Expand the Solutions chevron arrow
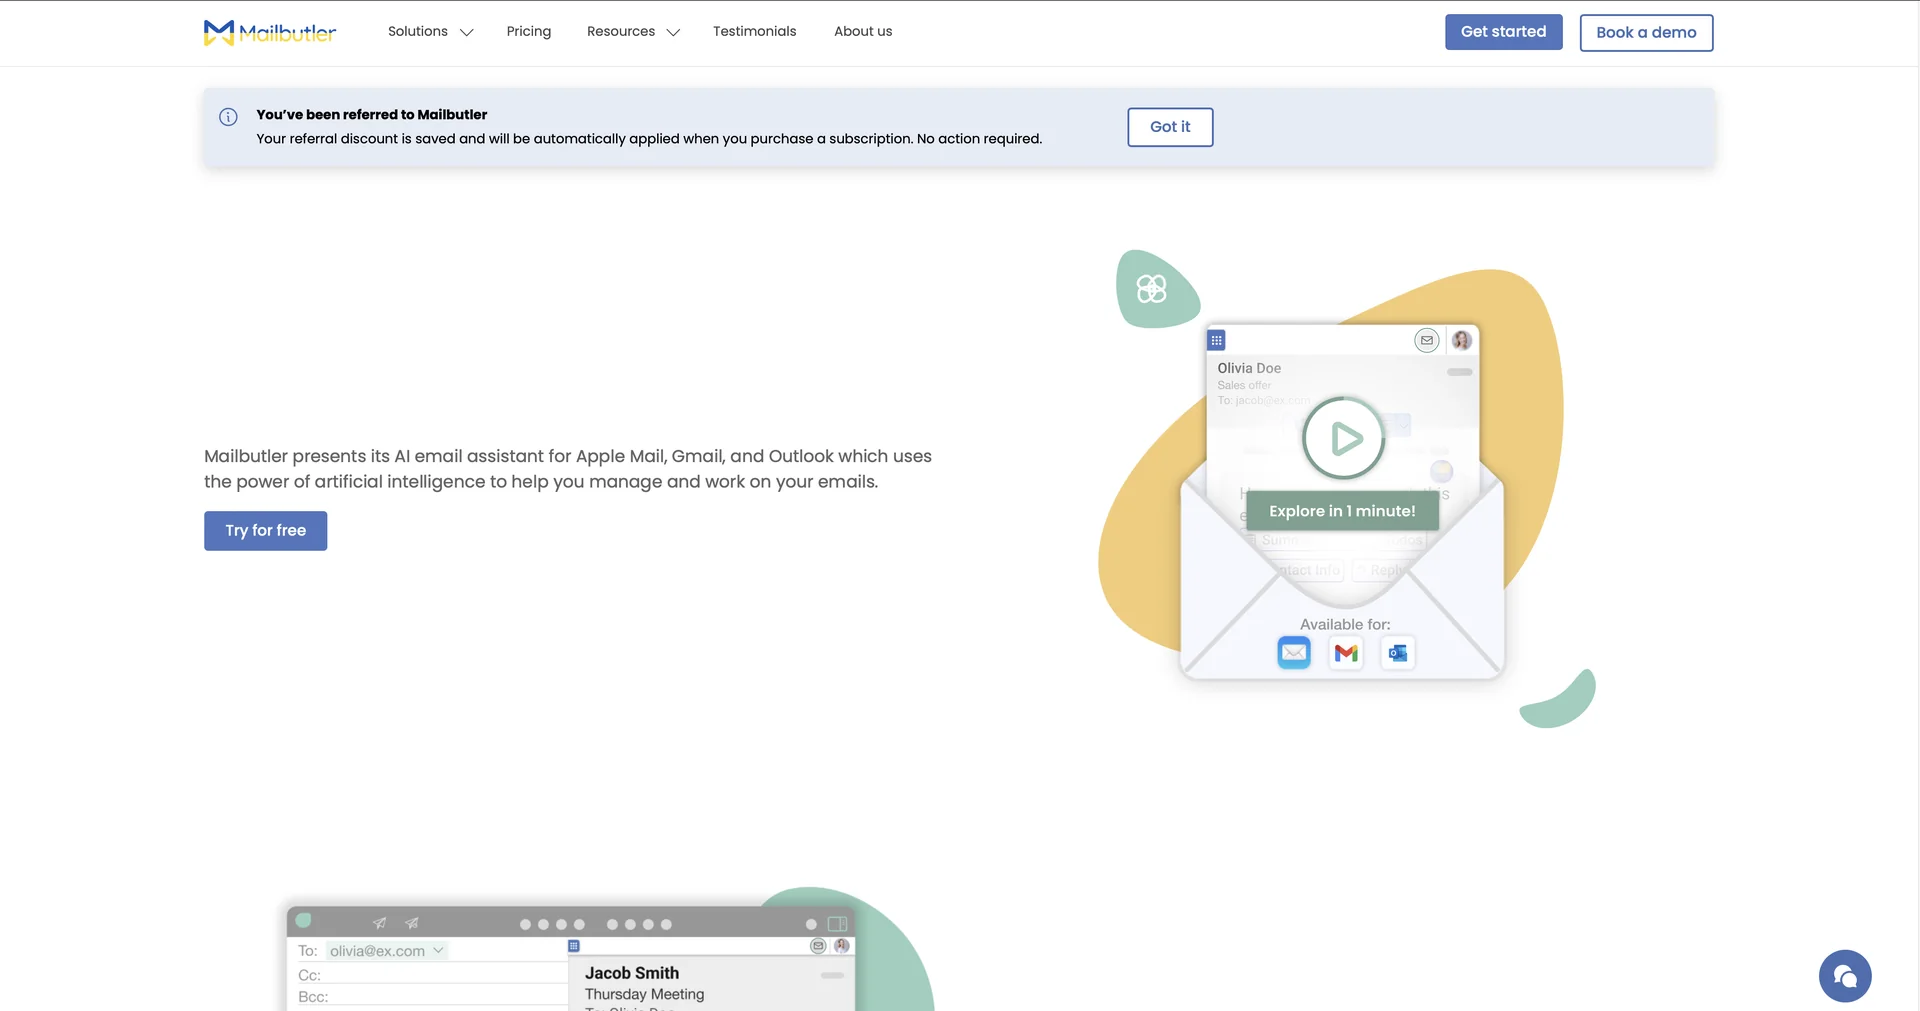 (466, 33)
